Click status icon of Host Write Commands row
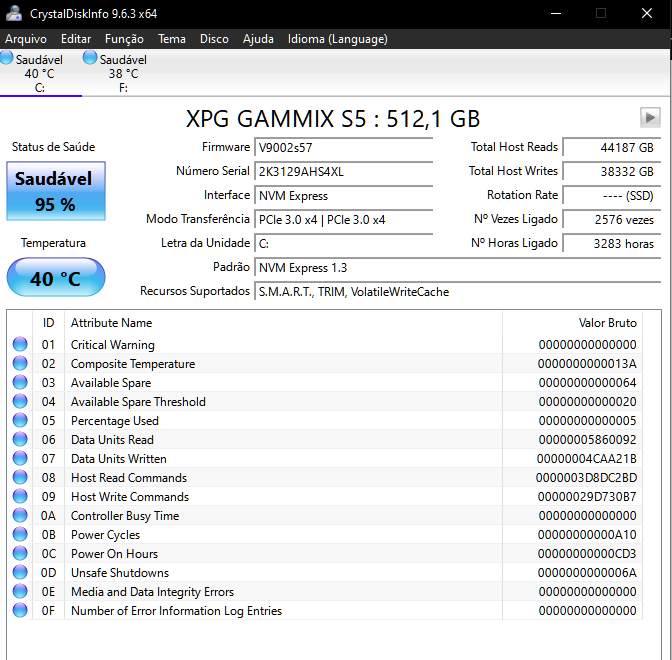 20,496
